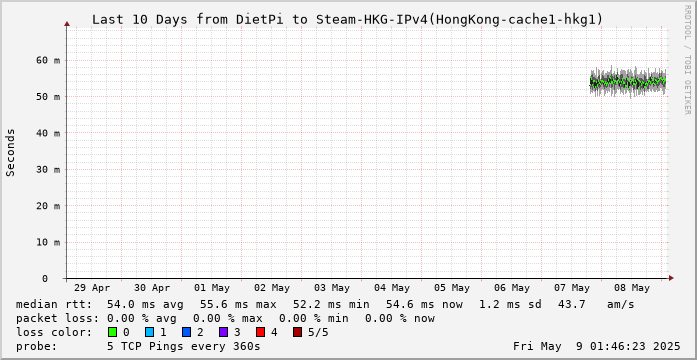Click the purple loss color 3 swatch
Viewport: 697px width, 360px height.
click(224, 332)
